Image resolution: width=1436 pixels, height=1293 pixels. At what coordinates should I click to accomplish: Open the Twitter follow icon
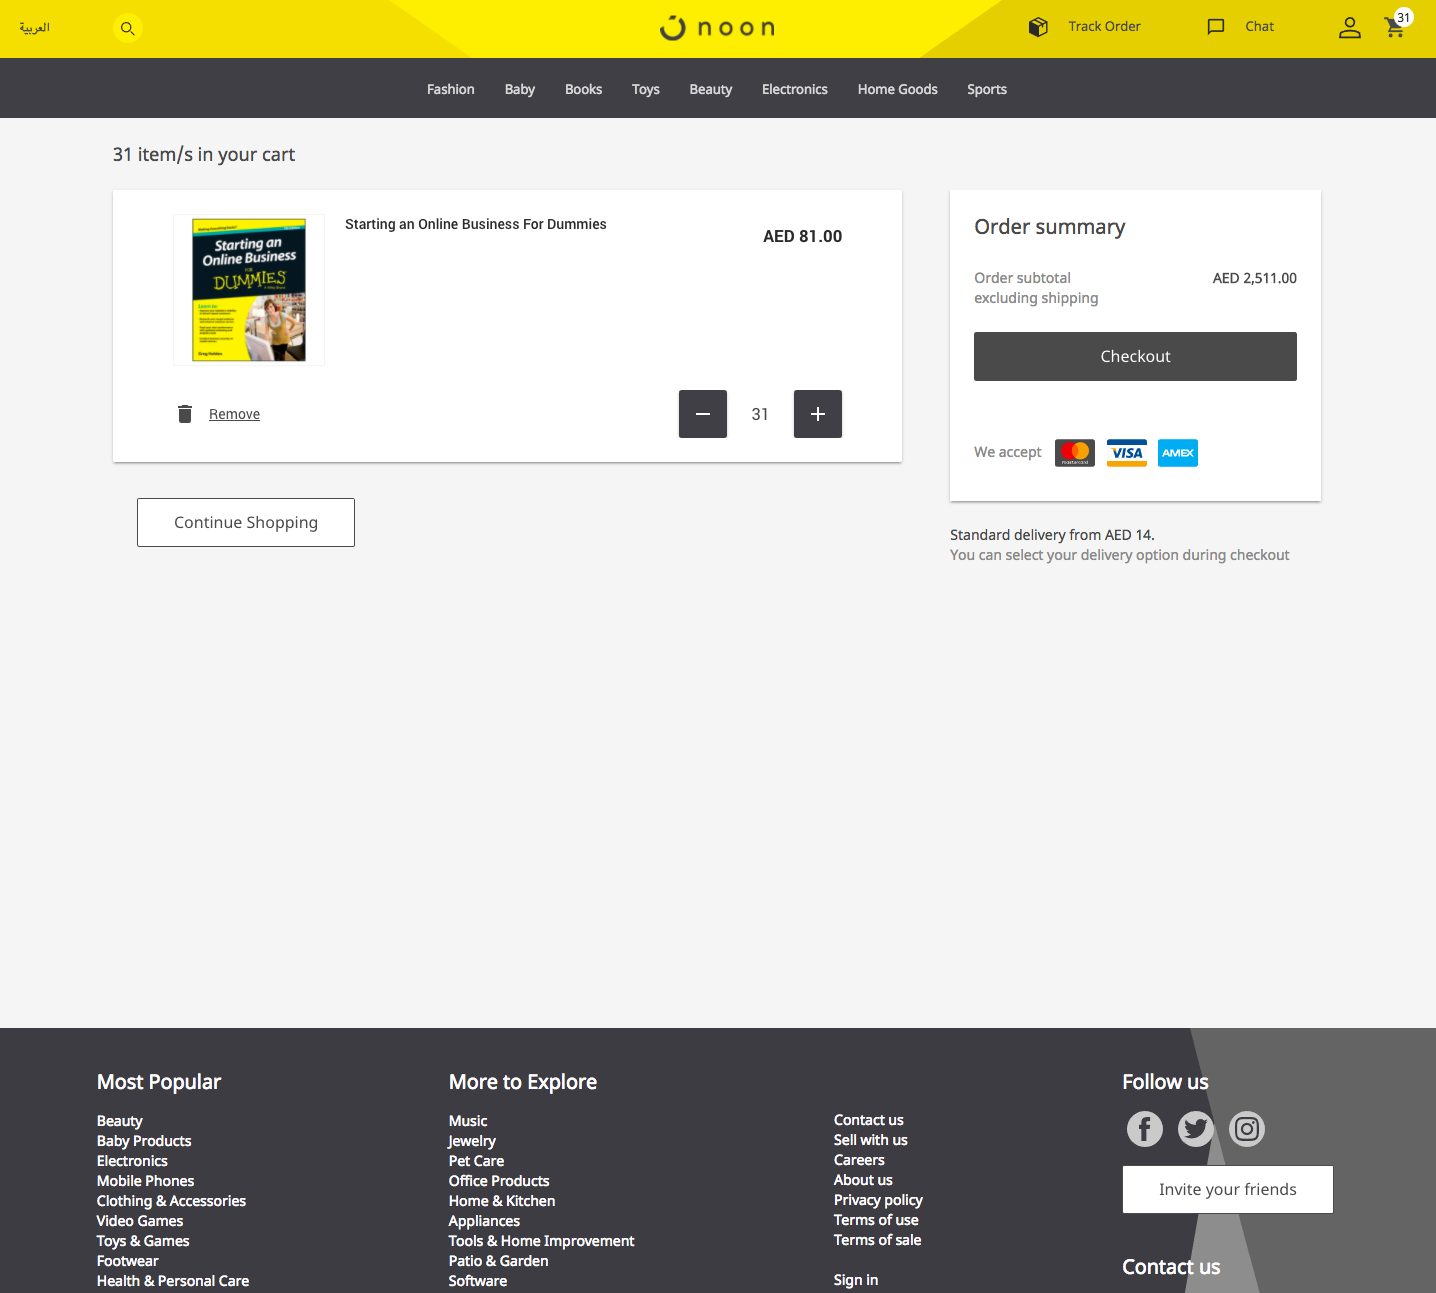(1196, 1129)
